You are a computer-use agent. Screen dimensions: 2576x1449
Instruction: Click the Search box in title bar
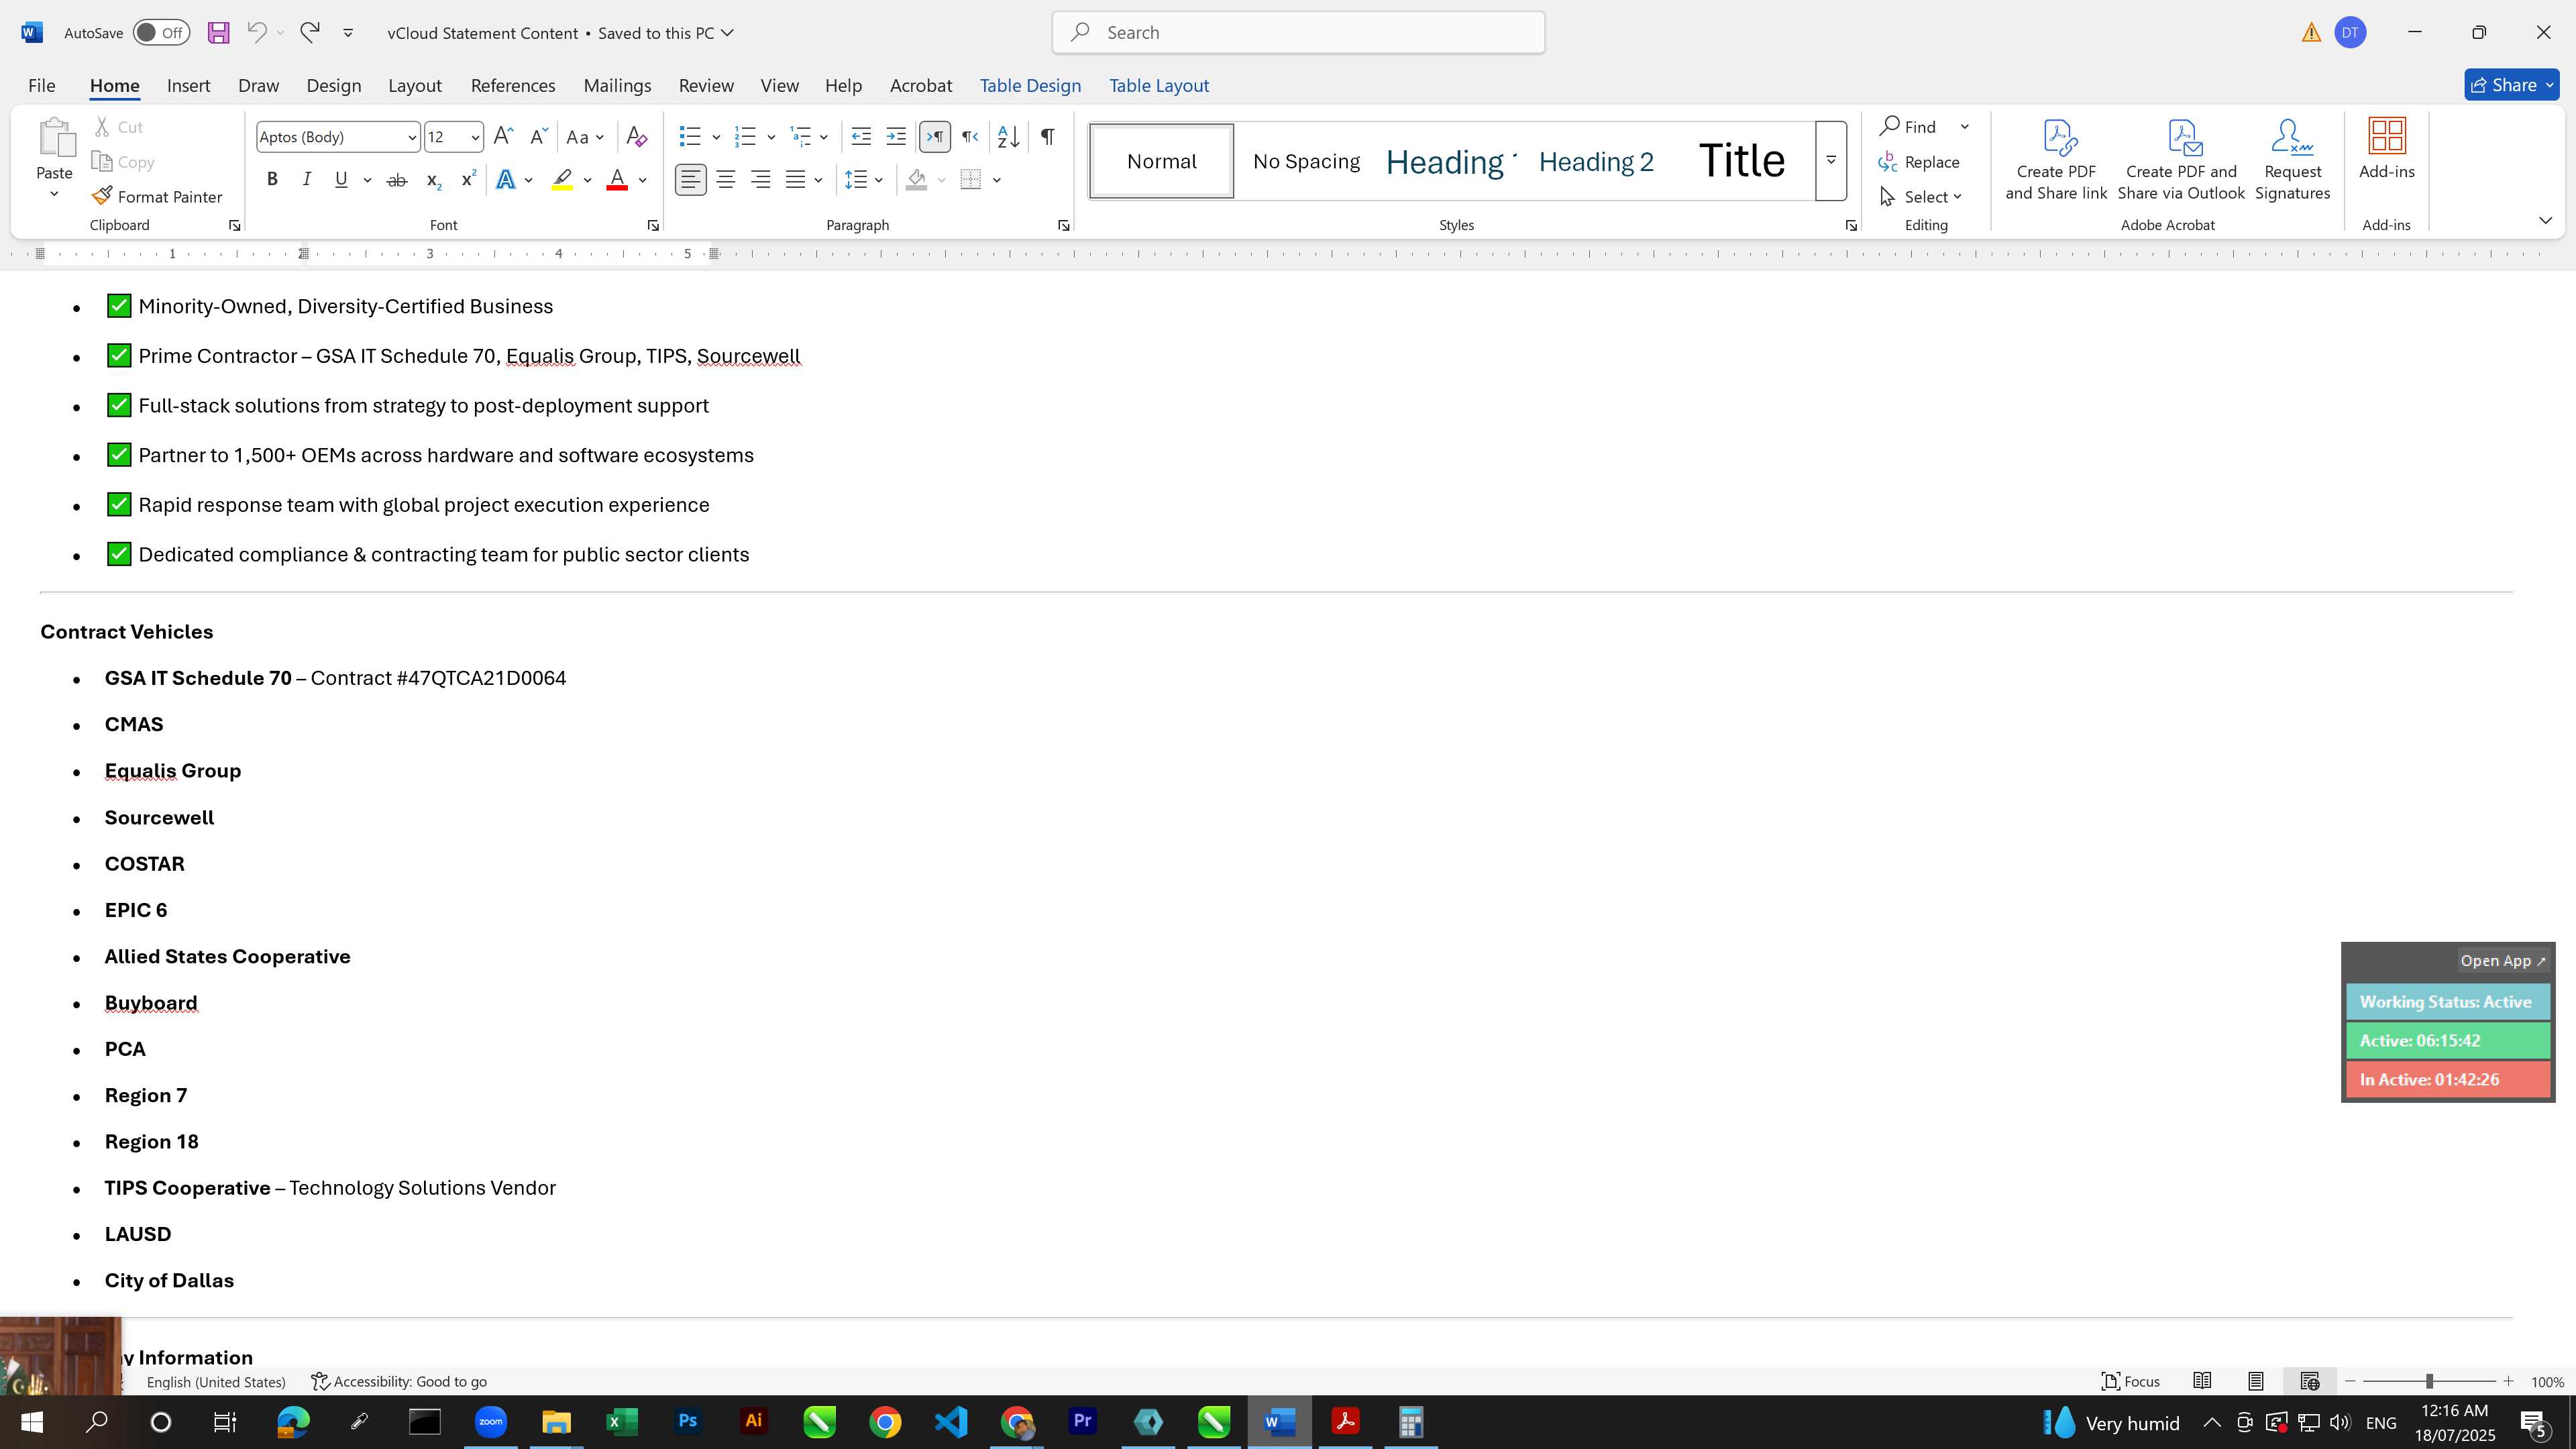1298,33
